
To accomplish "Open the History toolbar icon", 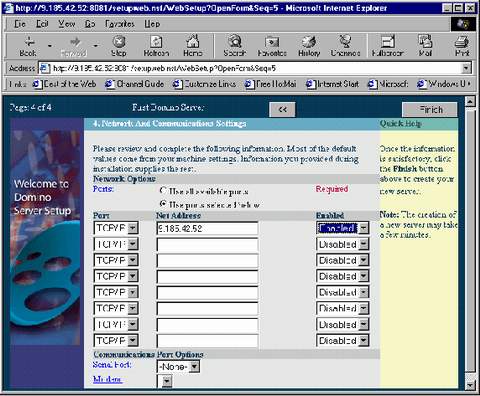I will (309, 42).
